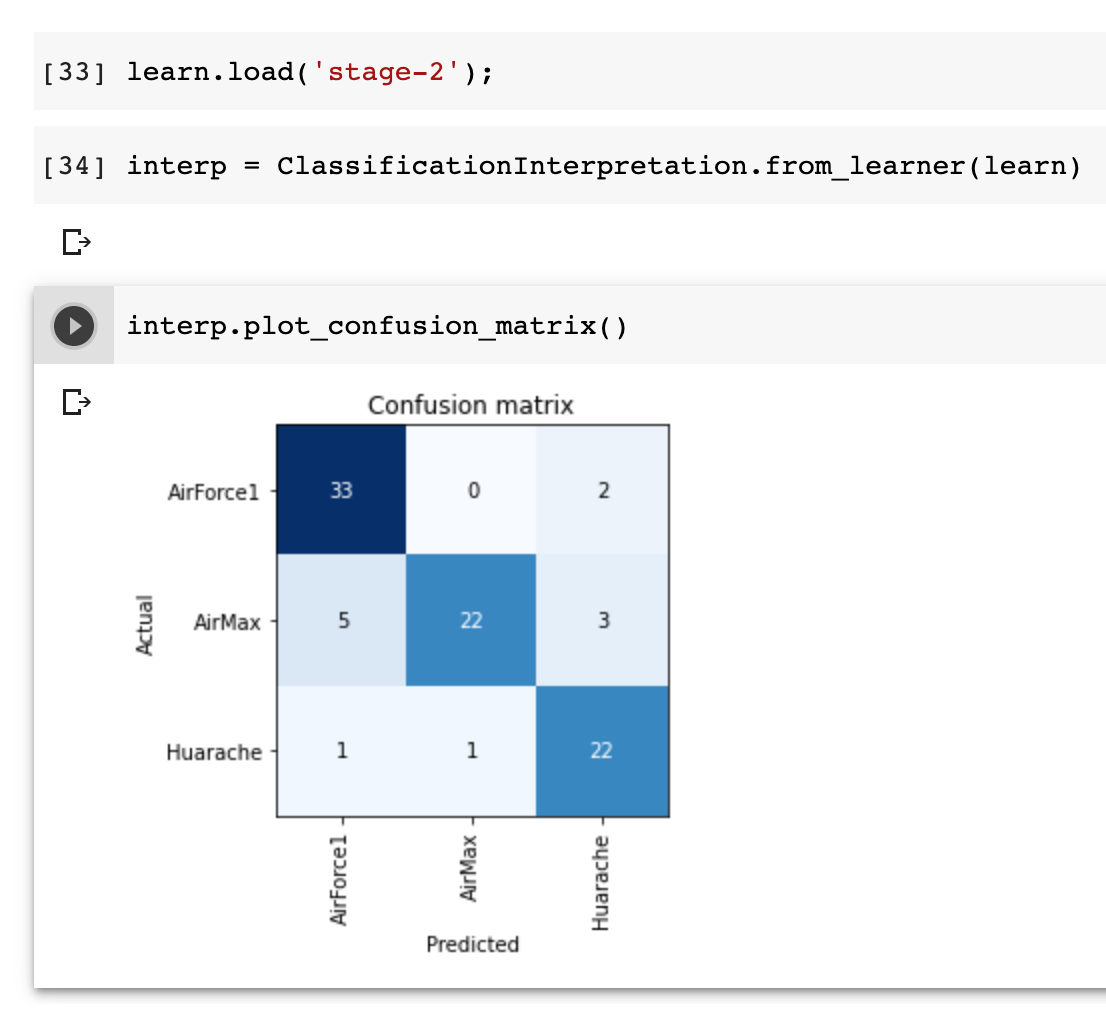Click the run button on the confusion matrix cell
Screen dimensions: 1106x1010
72,324
